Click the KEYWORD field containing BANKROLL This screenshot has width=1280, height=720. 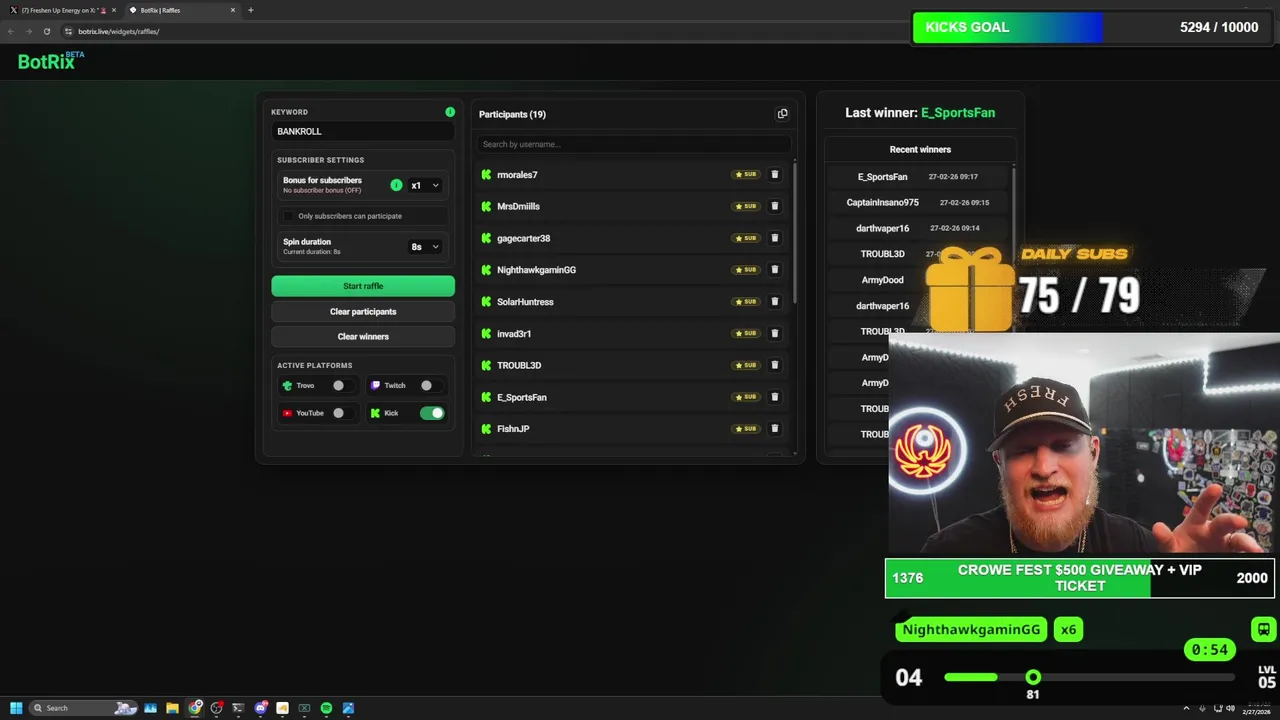click(x=363, y=131)
